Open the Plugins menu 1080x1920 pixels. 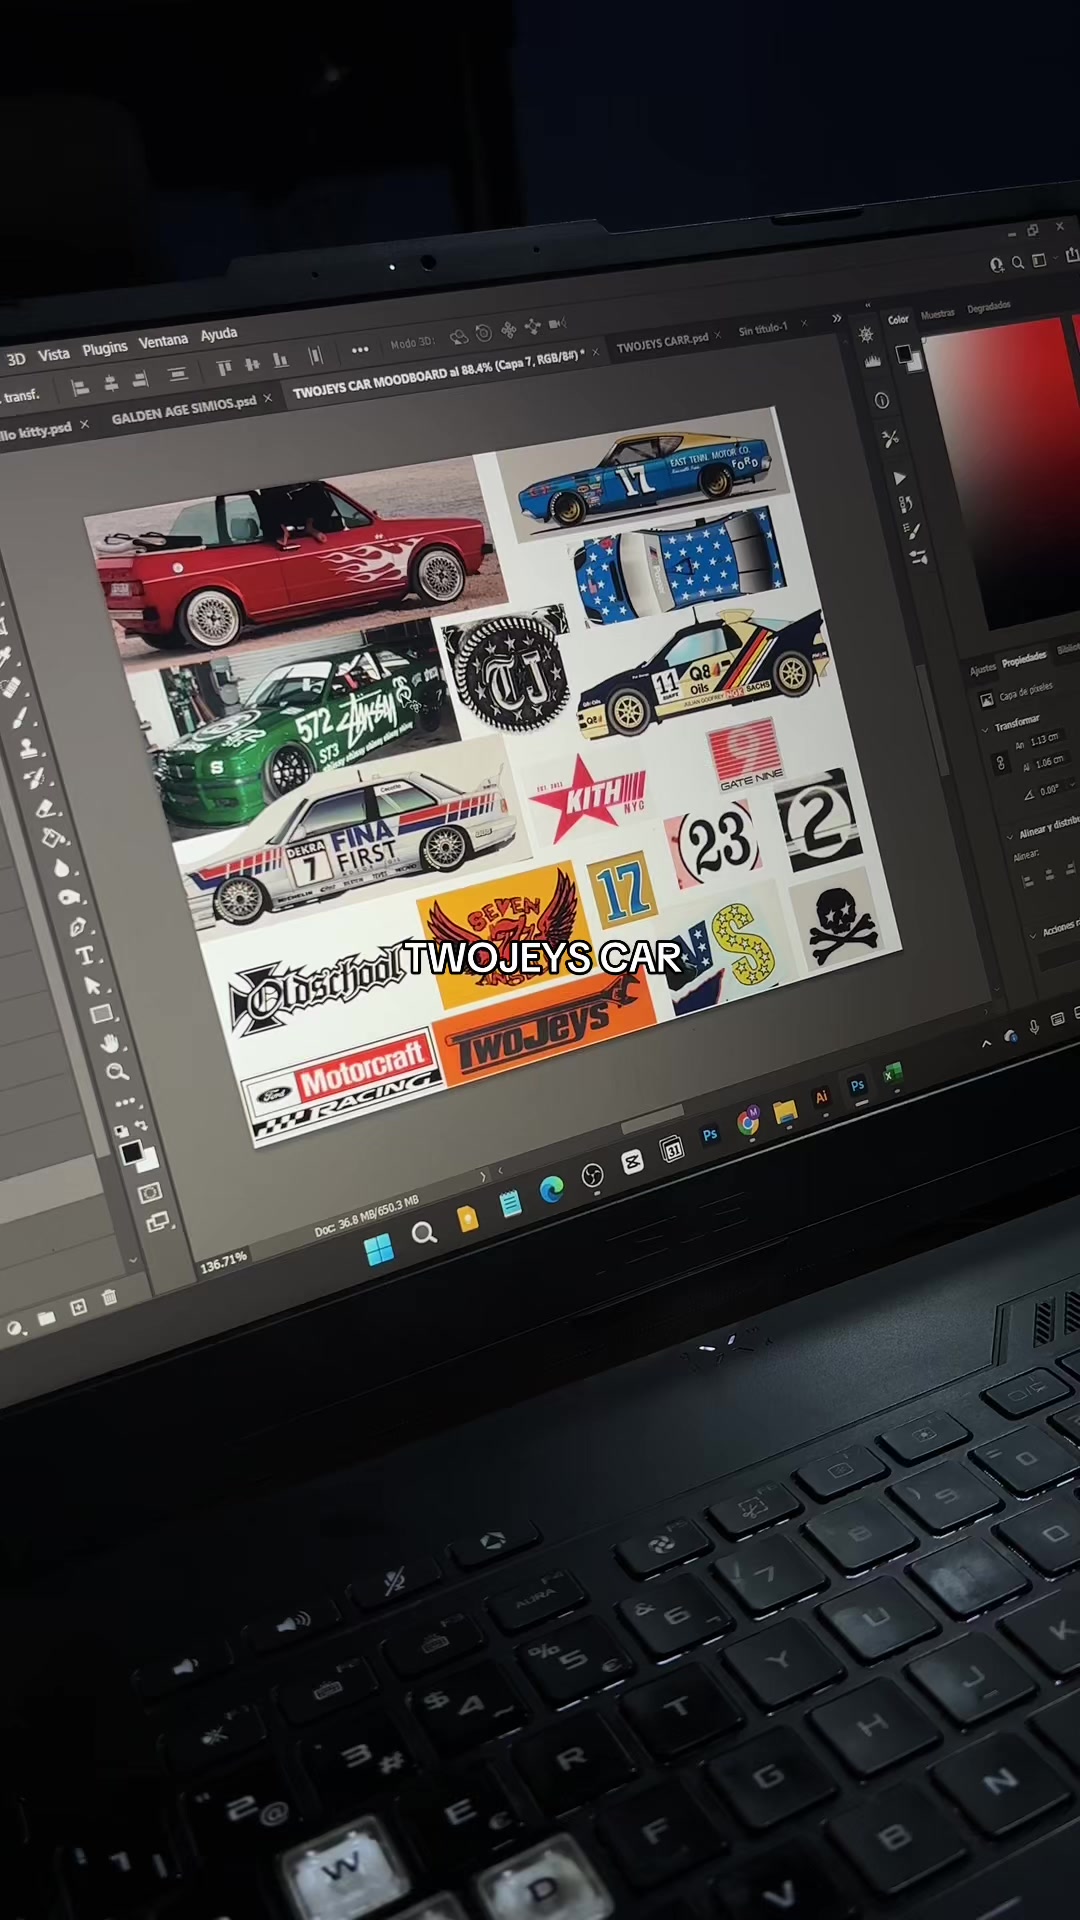click(105, 348)
